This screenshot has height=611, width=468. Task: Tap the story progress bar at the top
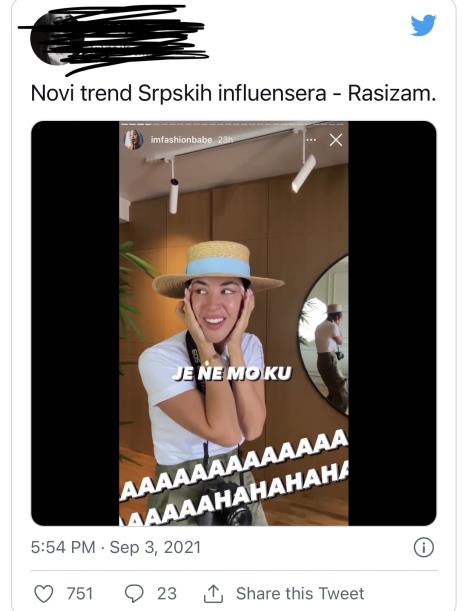[x=234, y=124]
